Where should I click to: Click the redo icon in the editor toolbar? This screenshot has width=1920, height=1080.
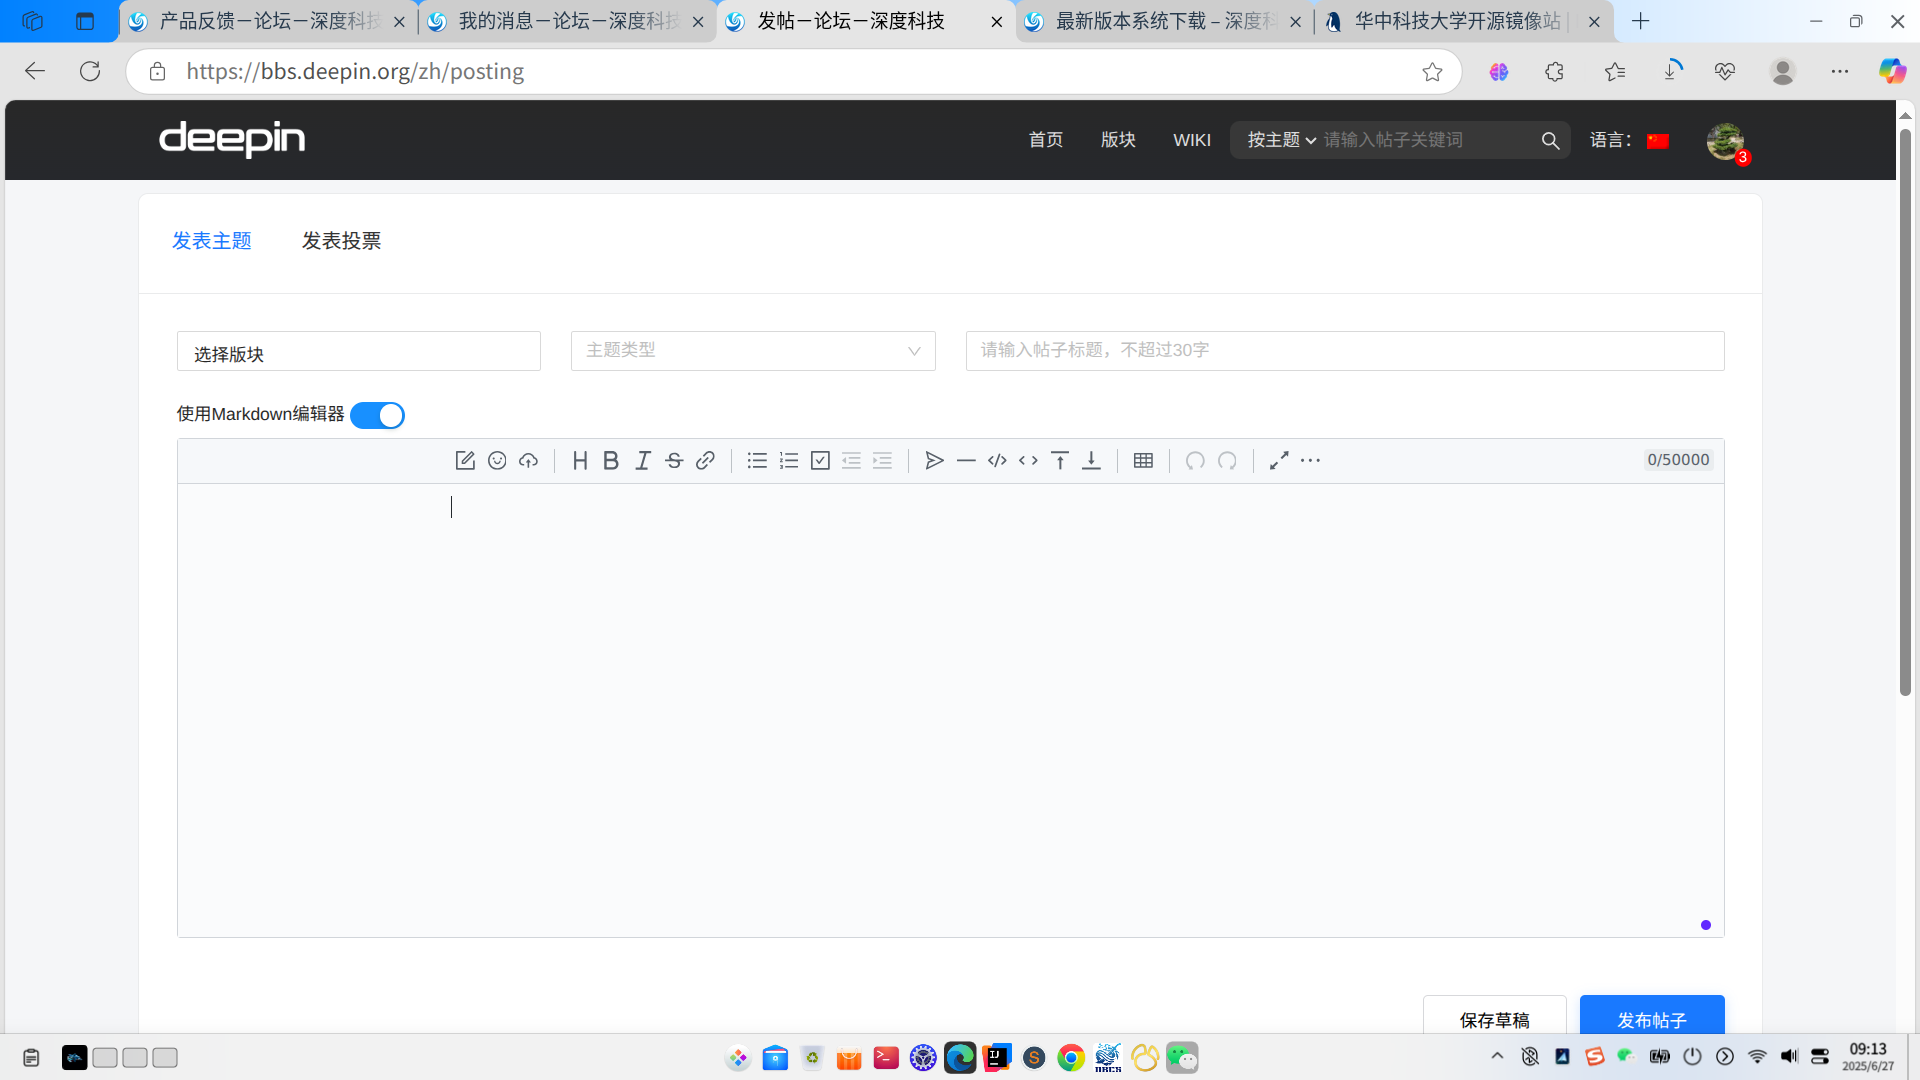(x=1227, y=460)
